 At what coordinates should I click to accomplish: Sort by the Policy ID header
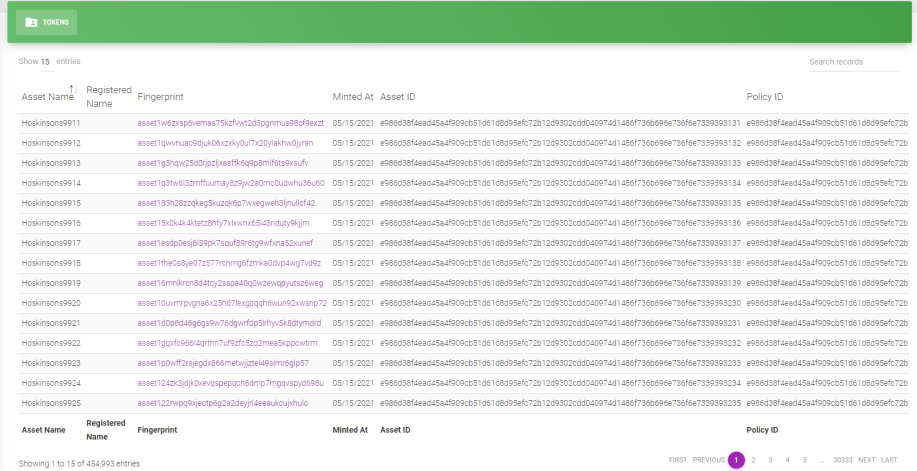[x=764, y=97]
